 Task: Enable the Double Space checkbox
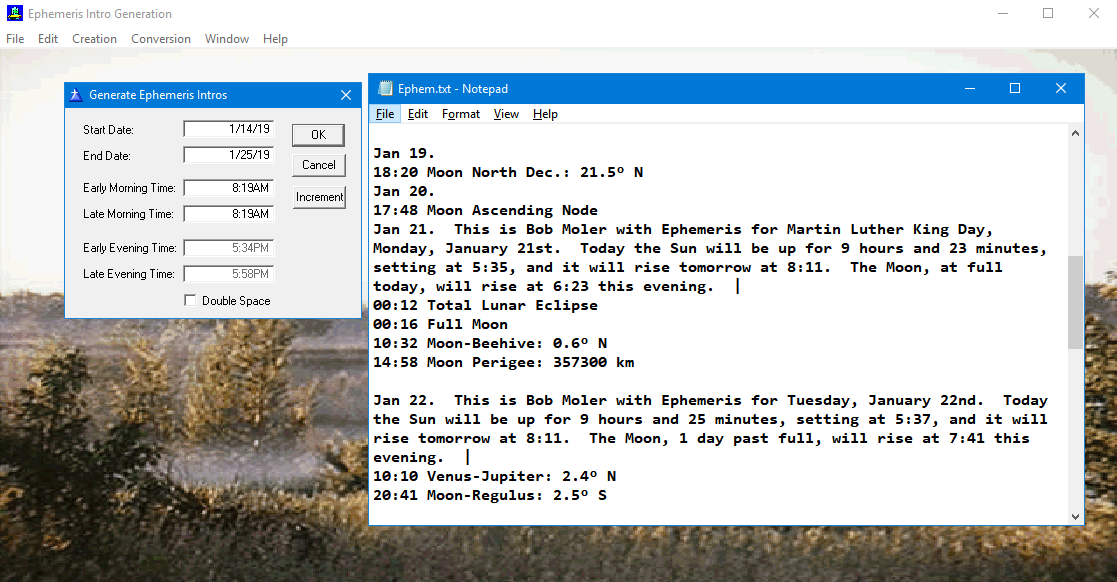coord(190,301)
